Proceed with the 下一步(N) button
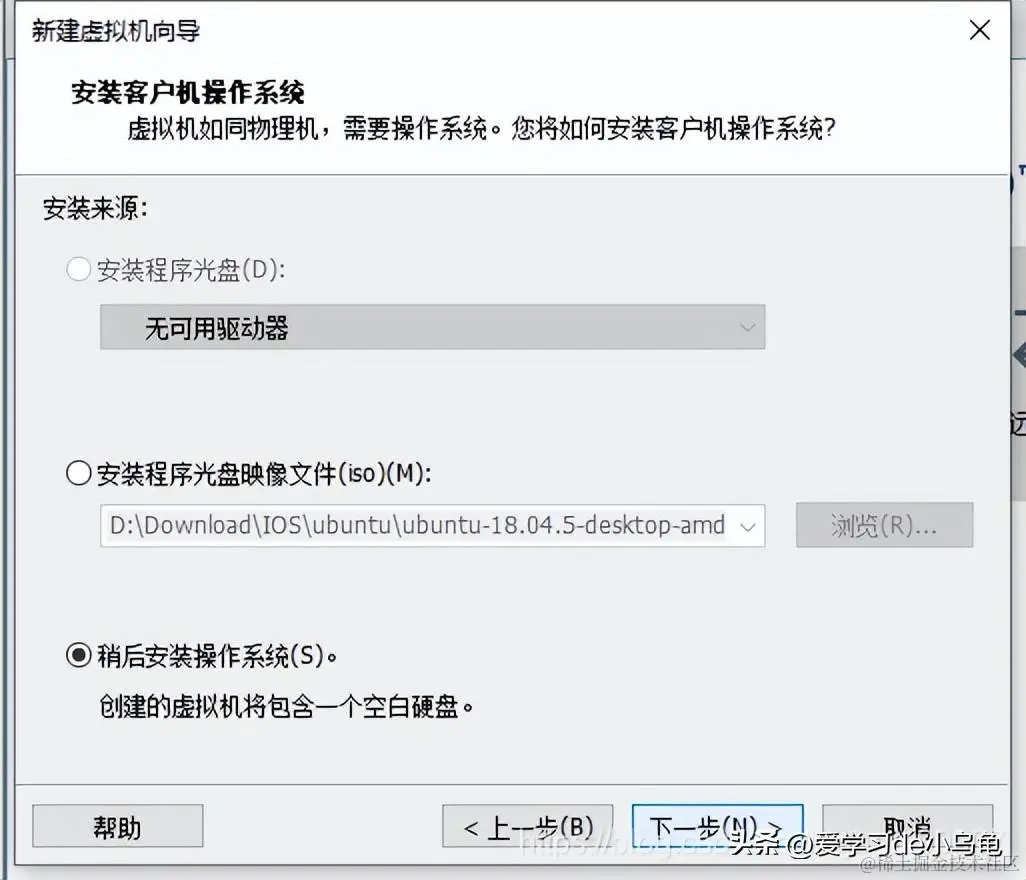 point(717,826)
